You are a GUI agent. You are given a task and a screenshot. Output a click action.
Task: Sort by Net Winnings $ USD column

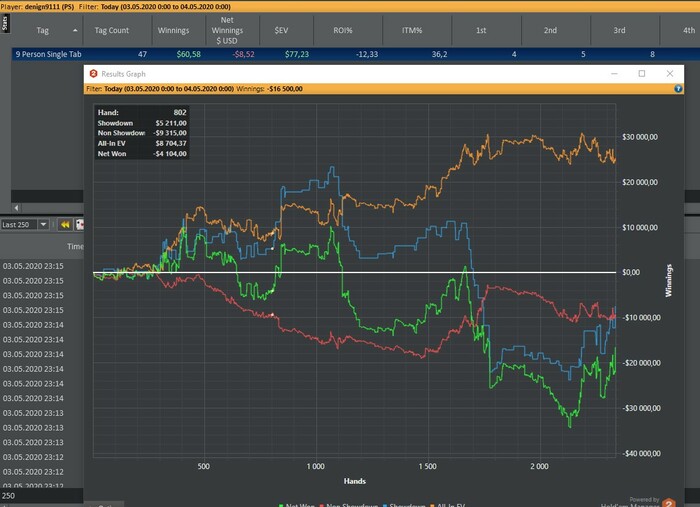pos(227,30)
